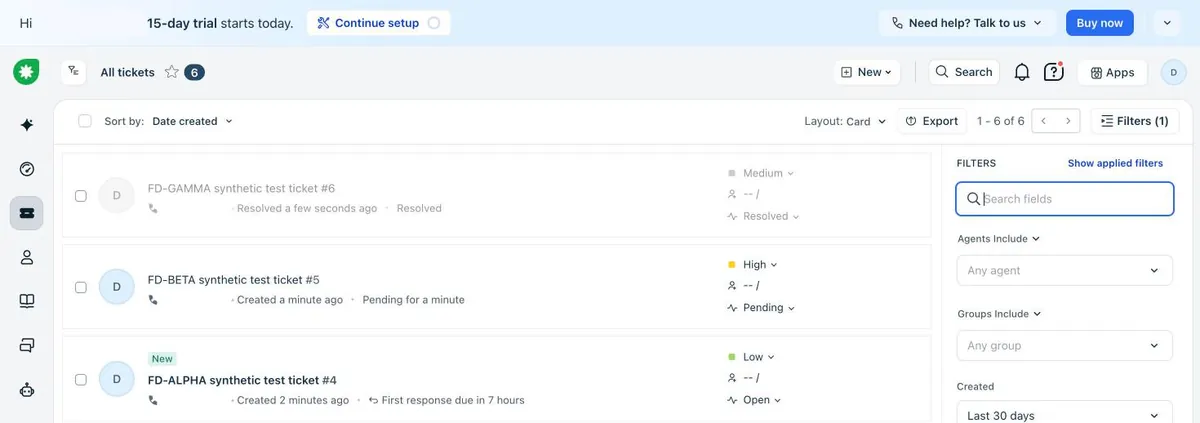Open Freshdesk home logo
Image resolution: width=1200 pixels, height=423 pixels.
pyautogui.click(x=26, y=72)
